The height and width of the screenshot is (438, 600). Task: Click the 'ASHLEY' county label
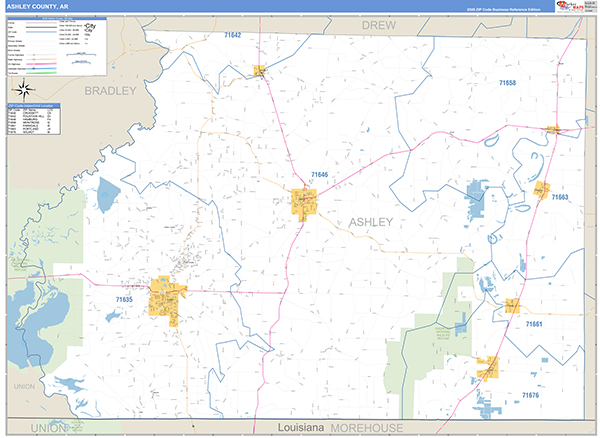[371, 222]
